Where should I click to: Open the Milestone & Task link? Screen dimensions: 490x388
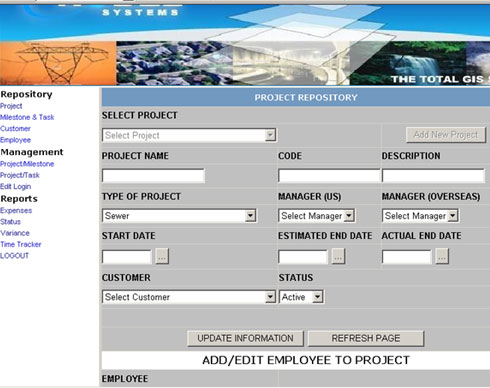[x=27, y=117]
